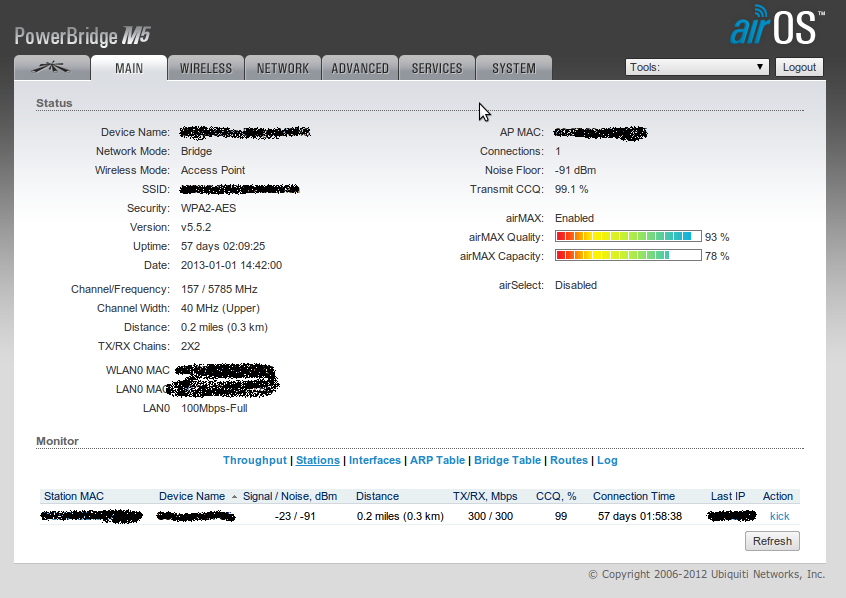Screen dimensions: 846x598
Task: View the Bridge Table
Action: 508,460
